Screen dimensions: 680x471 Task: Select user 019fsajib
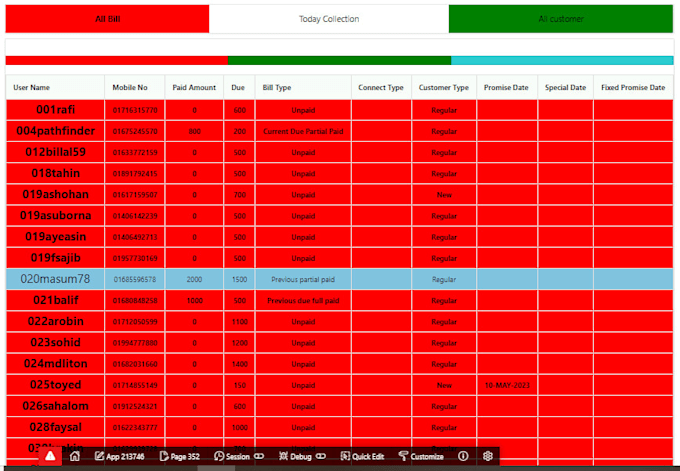click(x=56, y=258)
